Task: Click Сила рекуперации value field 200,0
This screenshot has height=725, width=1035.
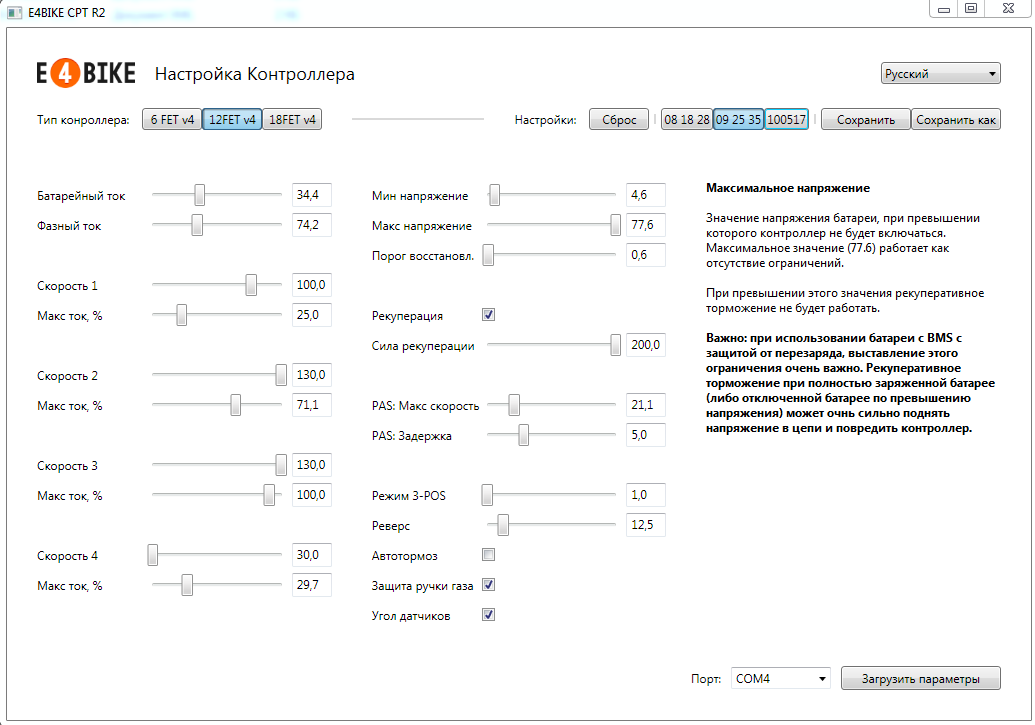Action: pyautogui.click(x=646, y=345)
